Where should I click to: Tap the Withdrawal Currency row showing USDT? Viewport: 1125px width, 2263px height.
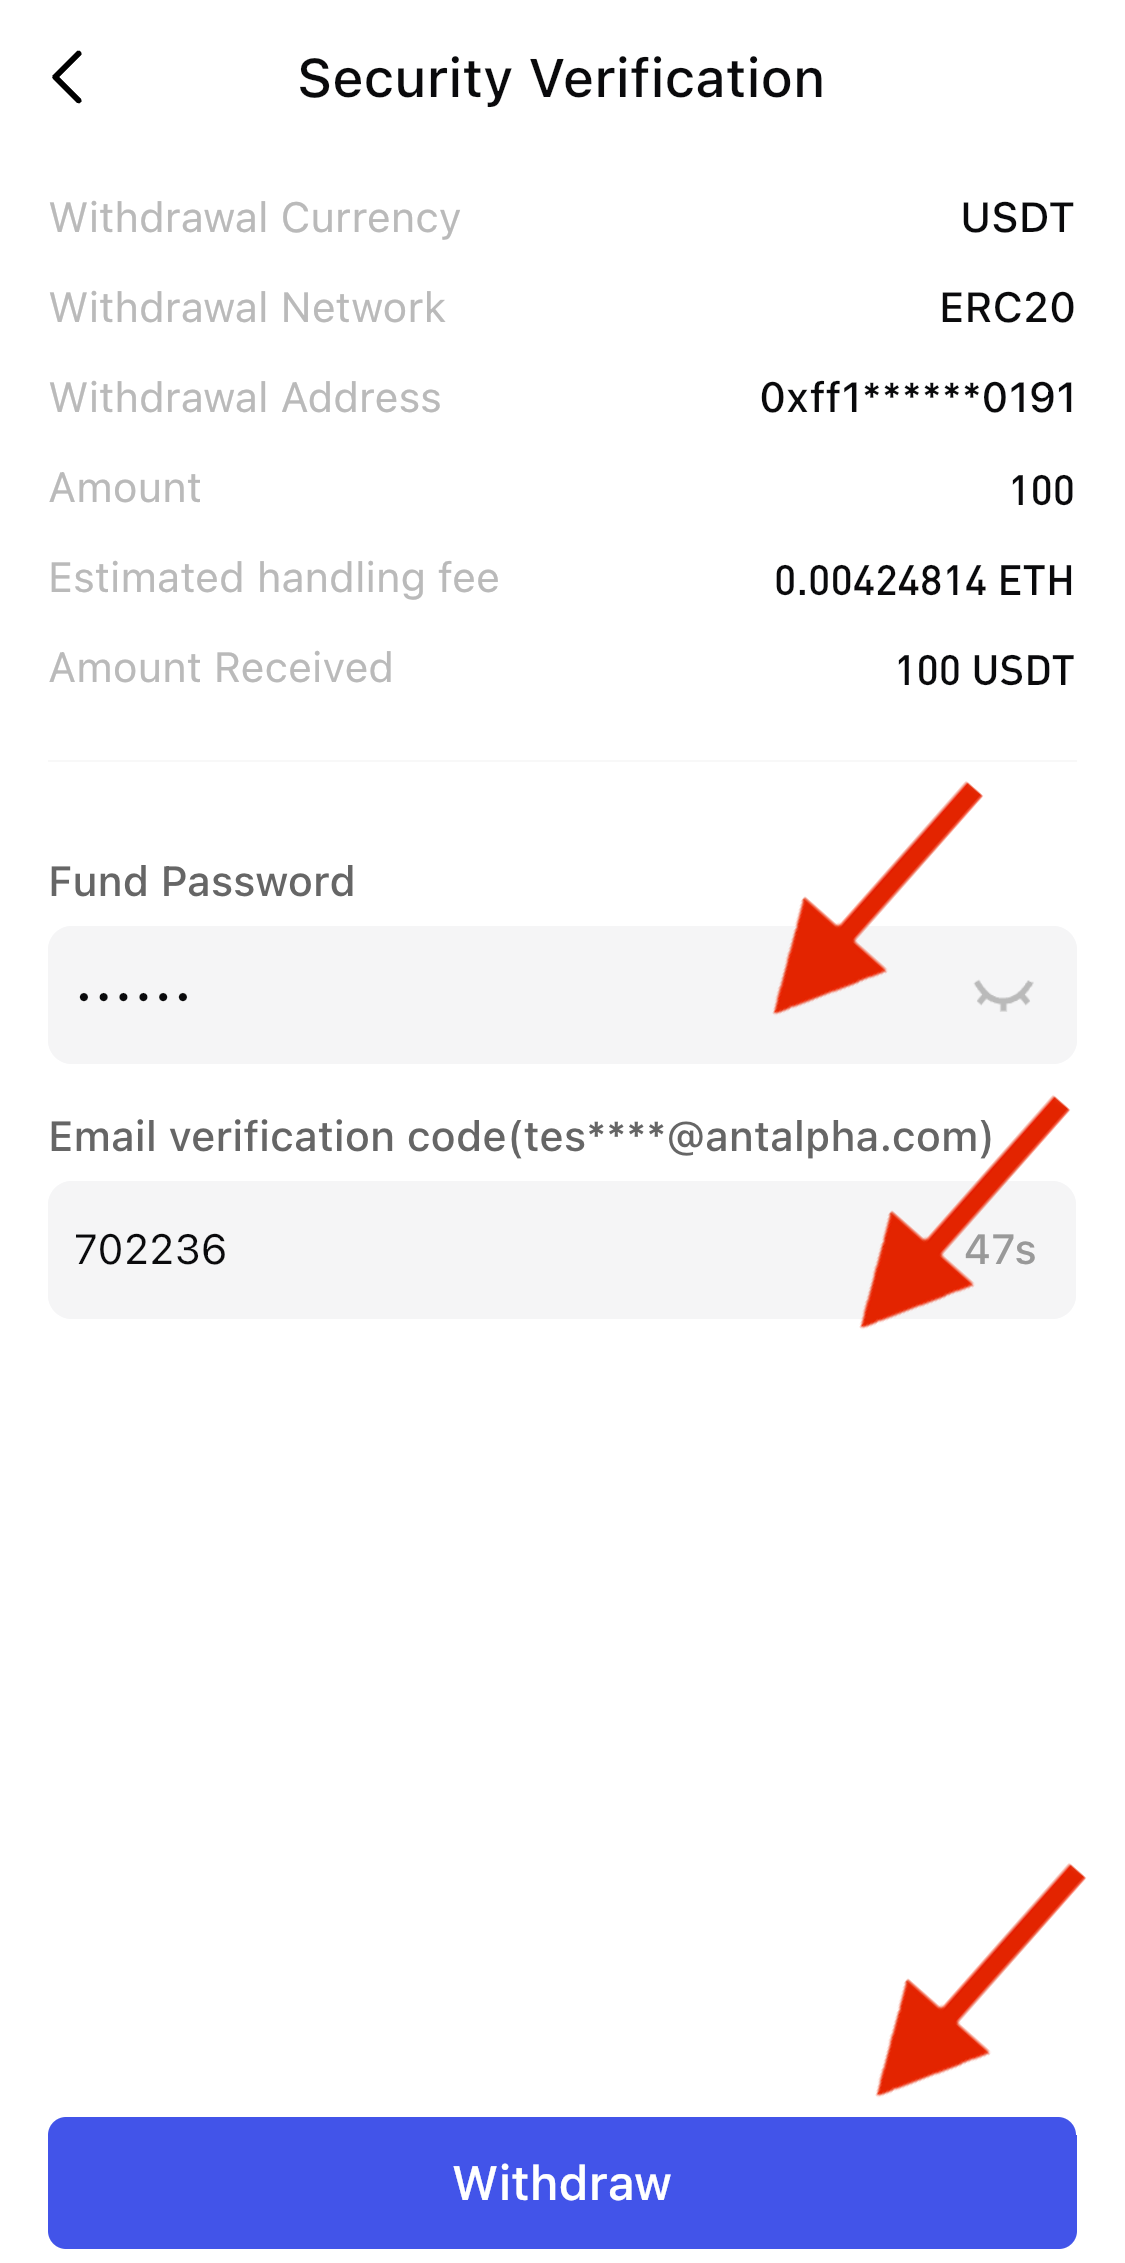click(1016, 217)
